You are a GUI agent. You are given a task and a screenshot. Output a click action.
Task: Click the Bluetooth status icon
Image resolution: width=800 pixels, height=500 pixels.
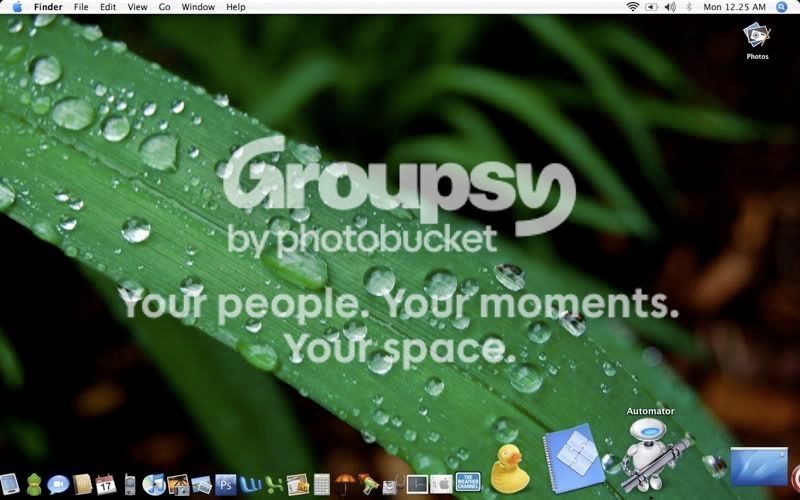click(x=688, y=7)
